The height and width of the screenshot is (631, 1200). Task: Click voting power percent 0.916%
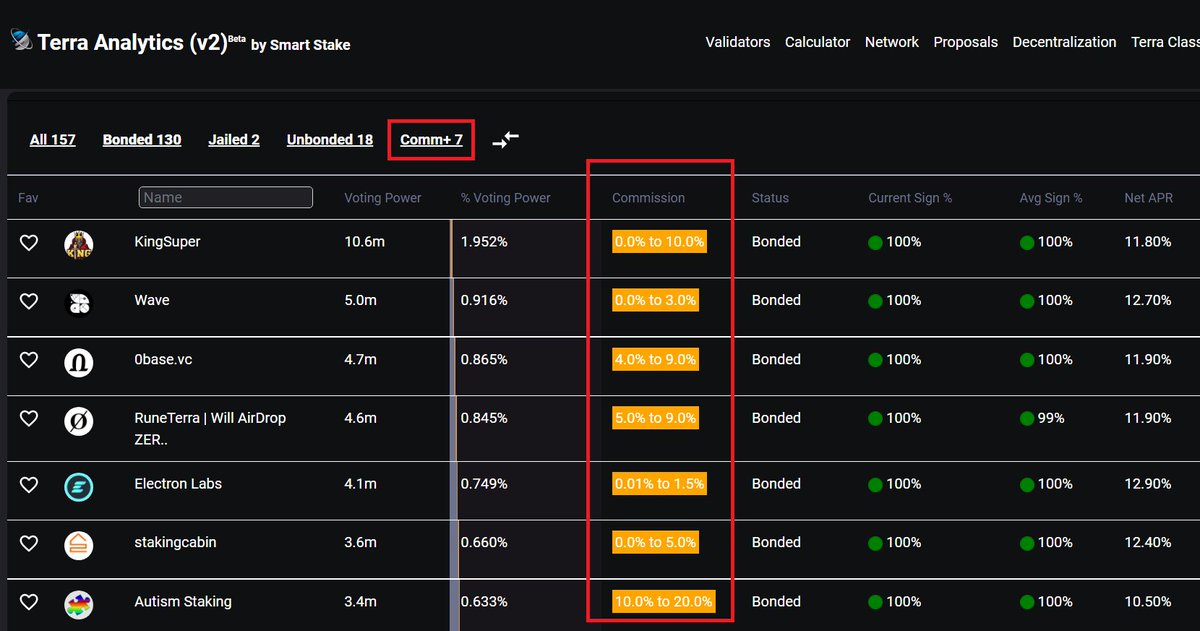point(484,300)
